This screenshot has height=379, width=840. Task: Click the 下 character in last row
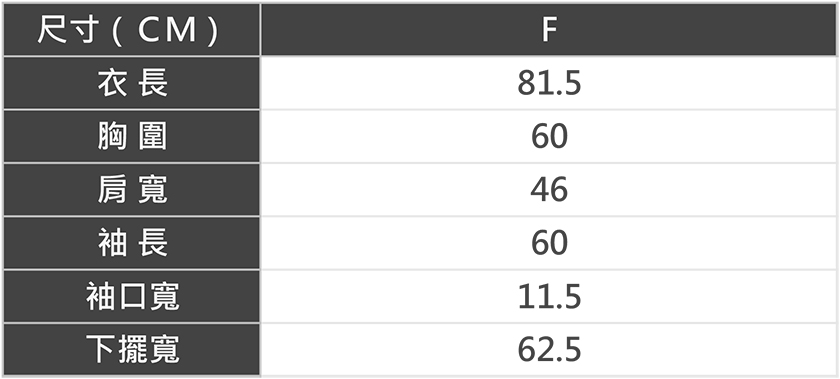coord(100,350)
